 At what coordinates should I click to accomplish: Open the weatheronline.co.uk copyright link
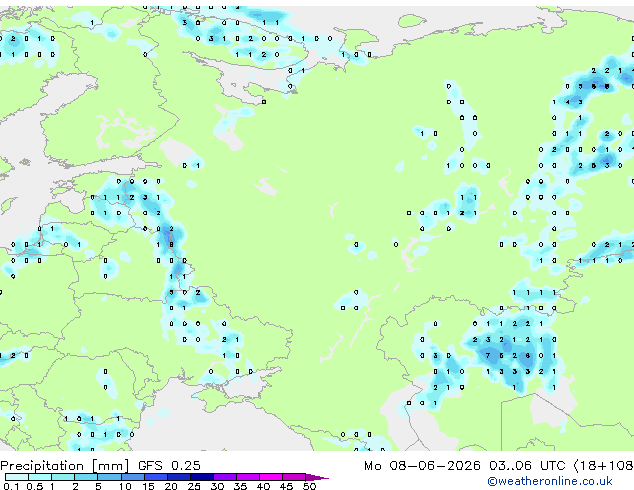click(x=550, y=481)
